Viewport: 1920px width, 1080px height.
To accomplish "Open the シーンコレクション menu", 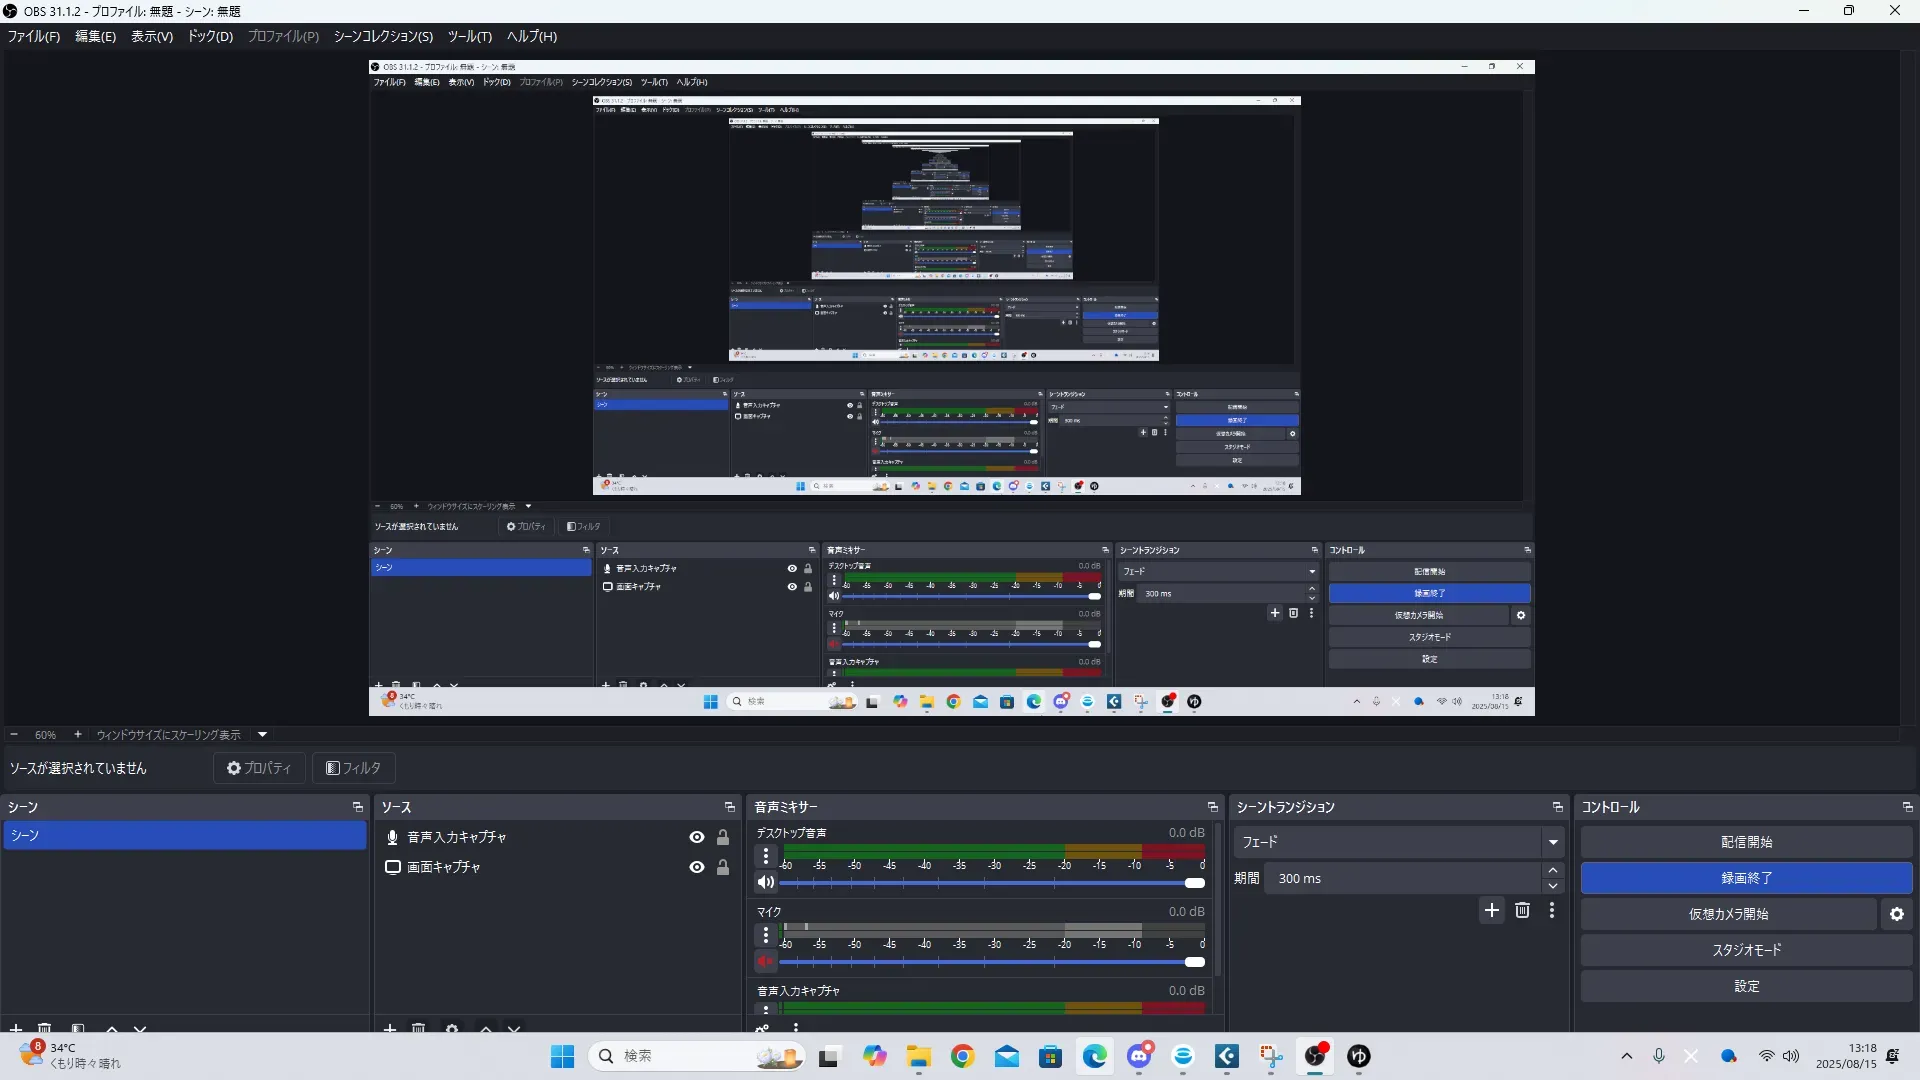I will pyautogui.click(x=383, y=36).
